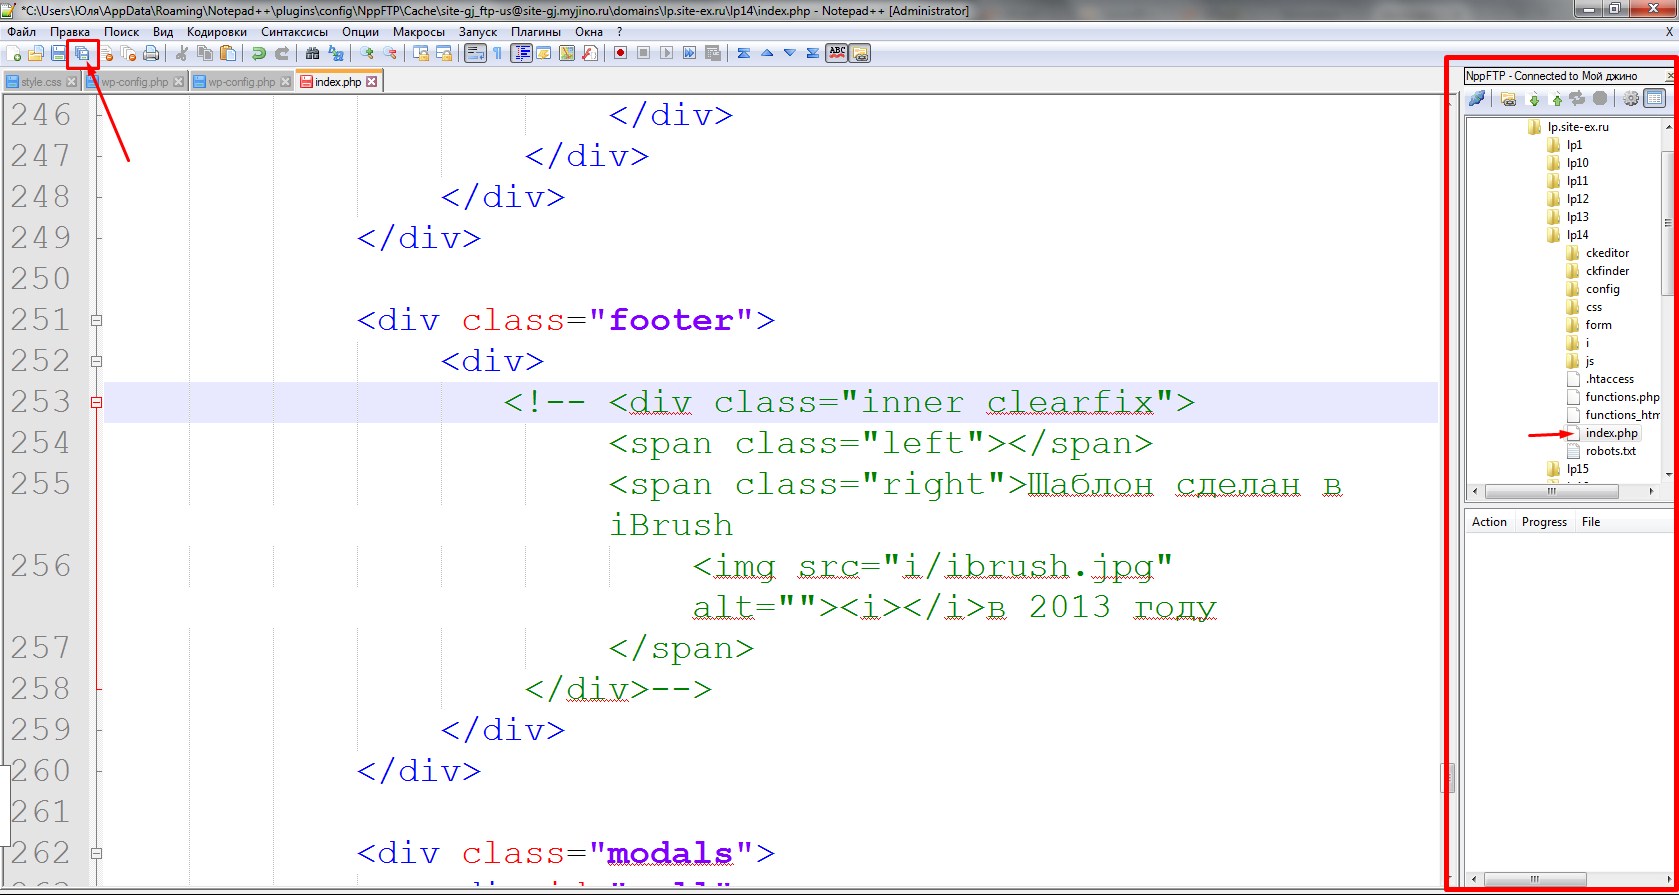Start macro recording with the red dot icon
This screenshot has height=895, width=1679.
tap(620, 53)
